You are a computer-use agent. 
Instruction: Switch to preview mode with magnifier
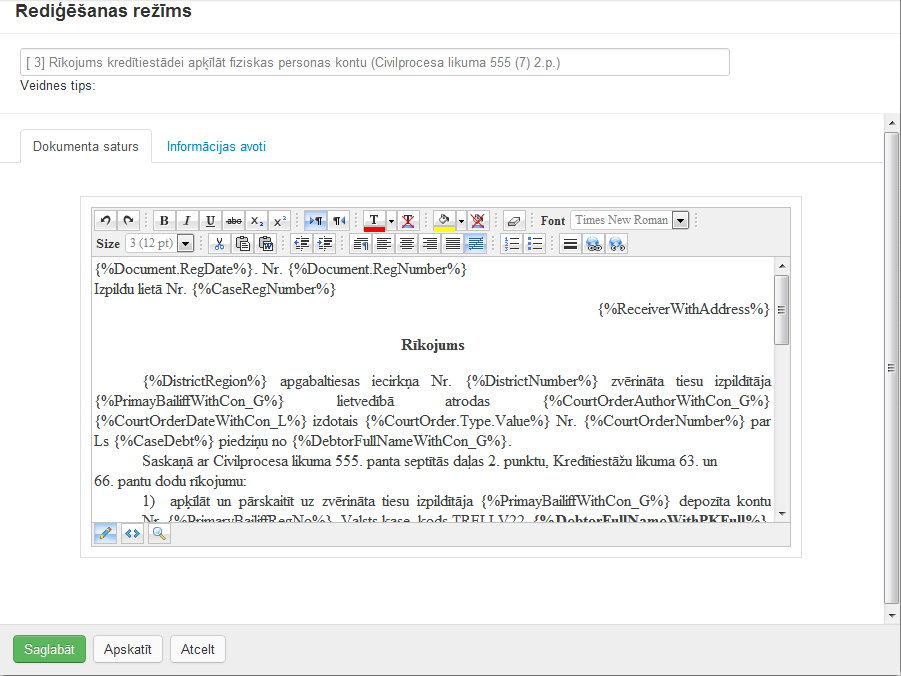click(x=158, y=534)
